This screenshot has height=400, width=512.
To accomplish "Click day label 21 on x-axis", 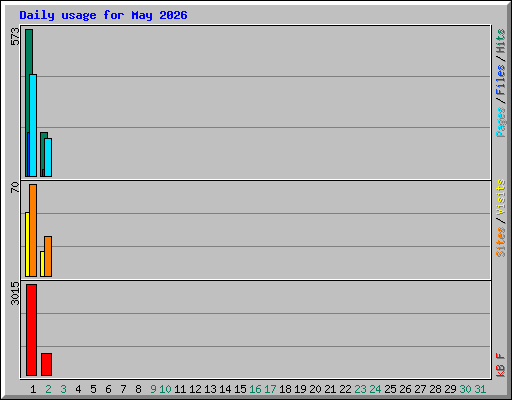I will 330,389.
